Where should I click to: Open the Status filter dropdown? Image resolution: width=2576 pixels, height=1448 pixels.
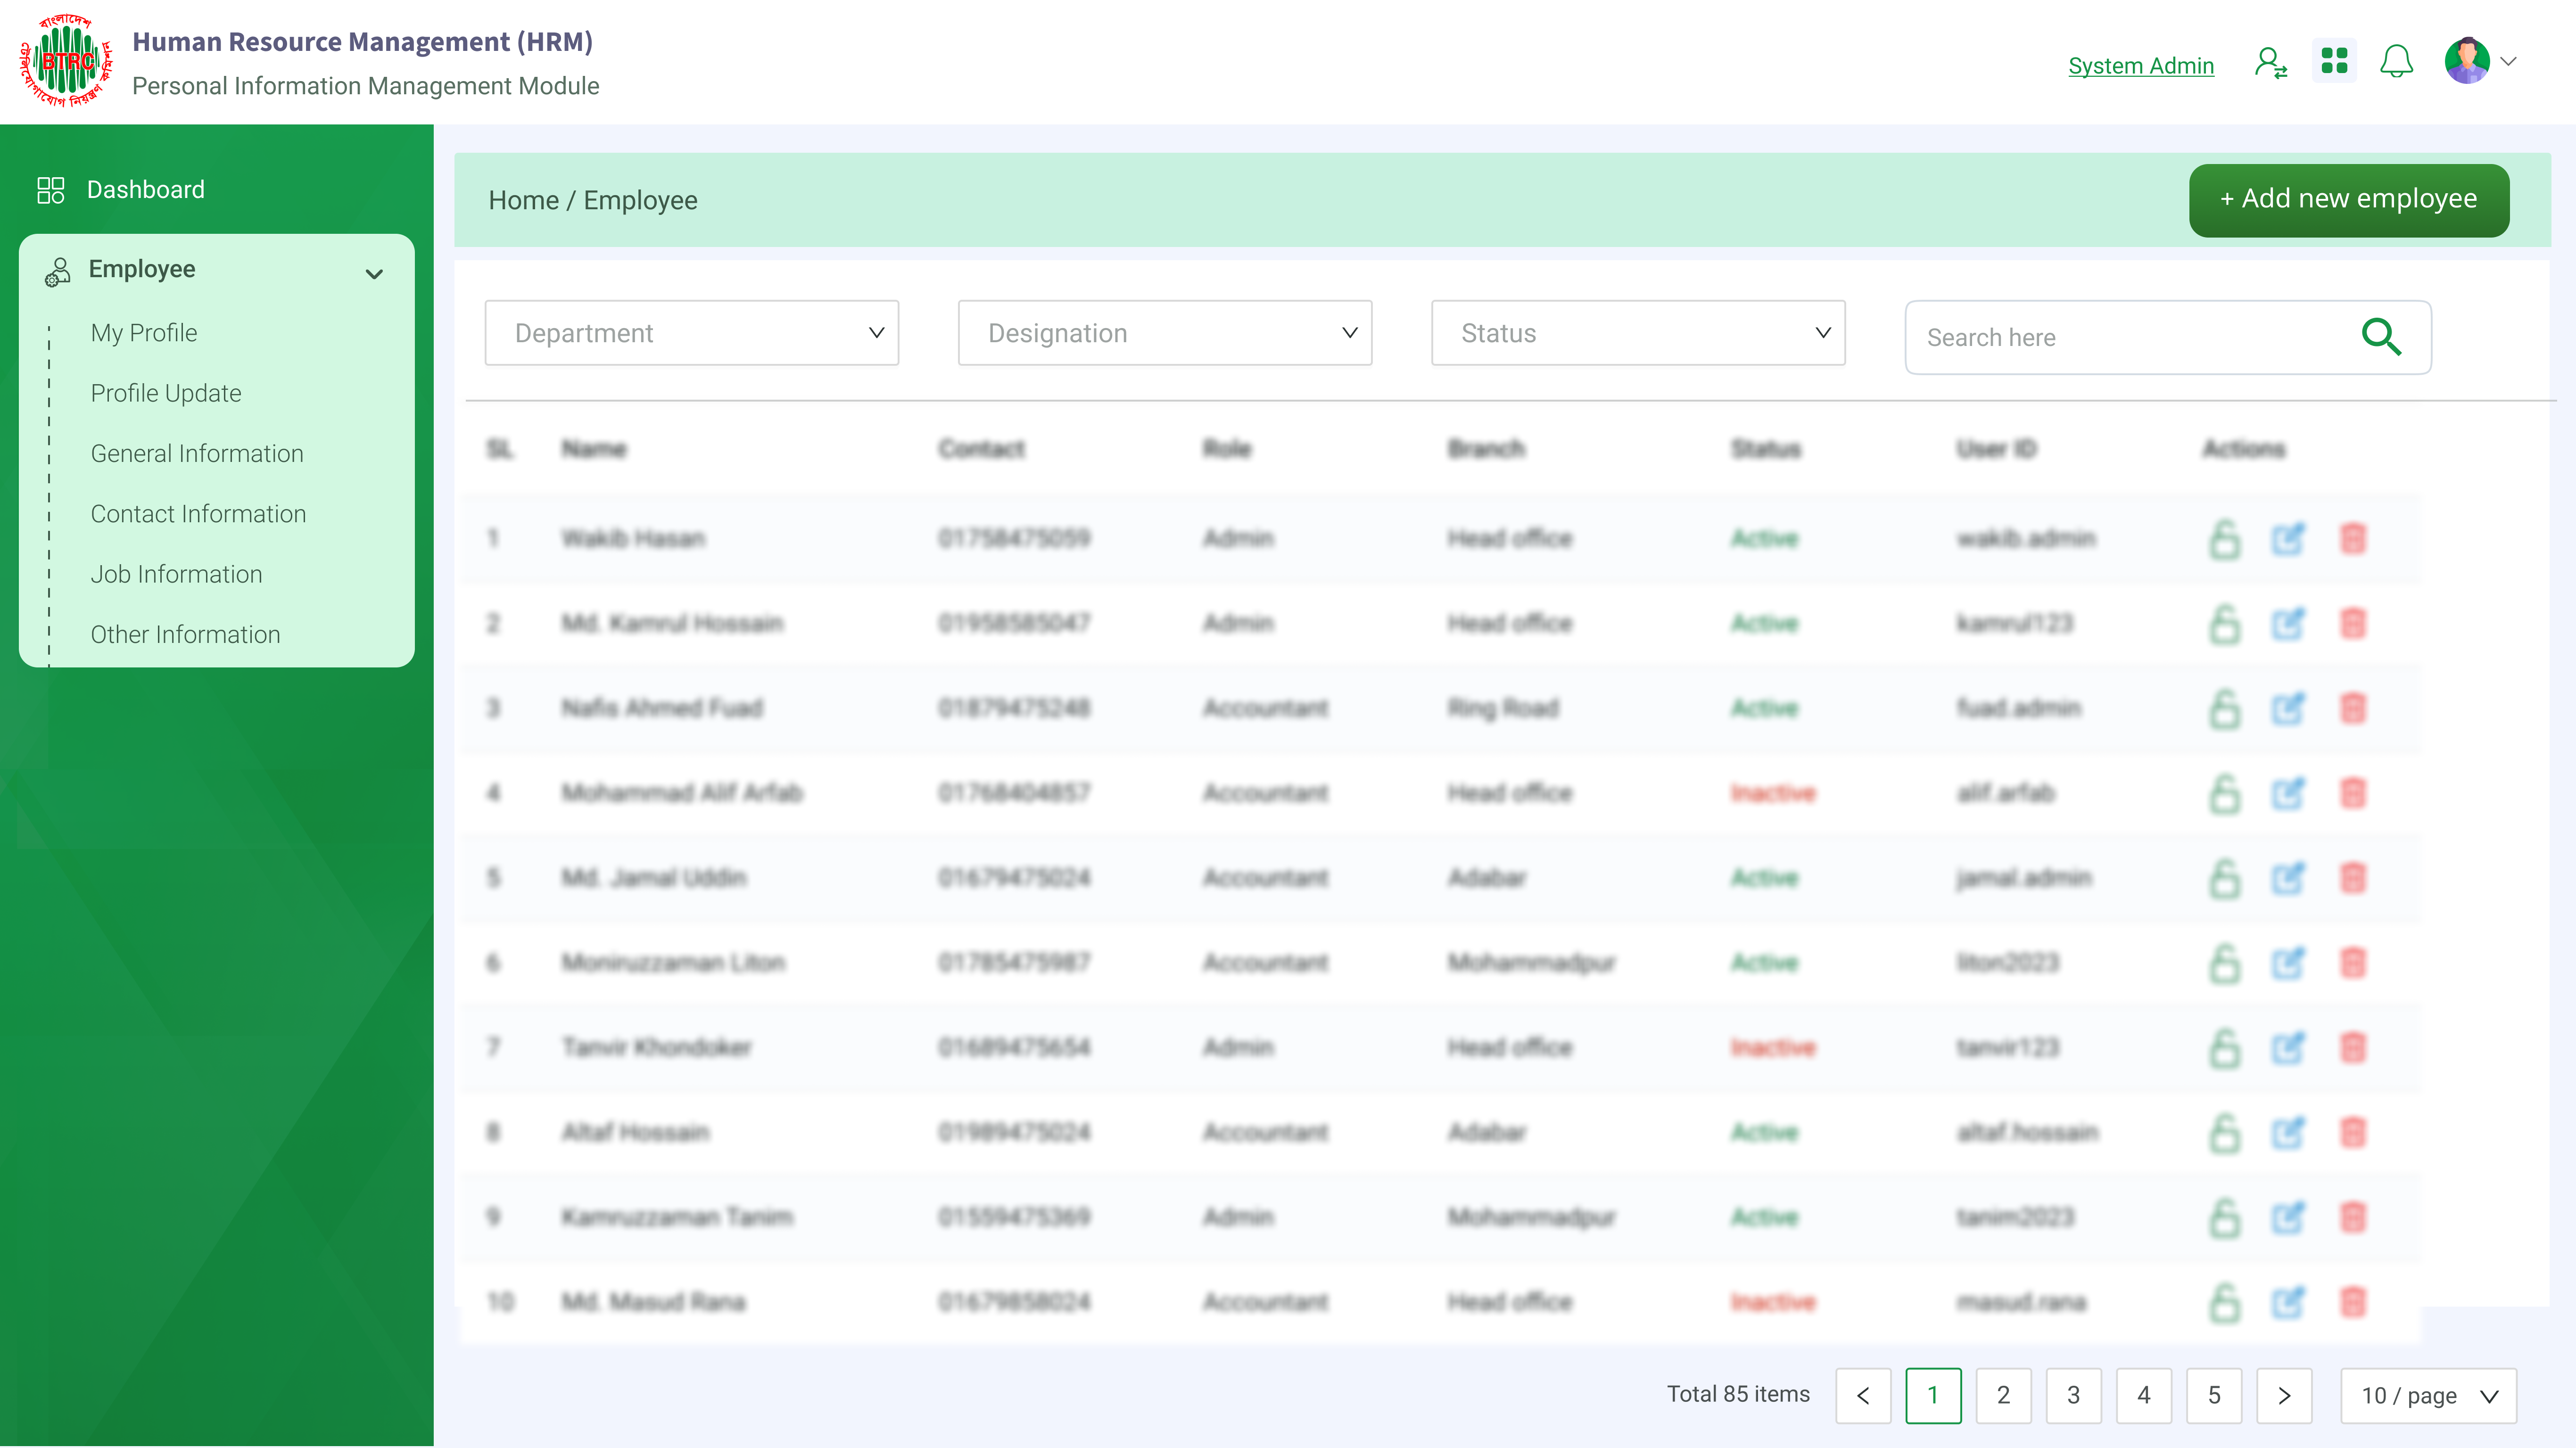pyautogui.click(x=1637, y=333)
